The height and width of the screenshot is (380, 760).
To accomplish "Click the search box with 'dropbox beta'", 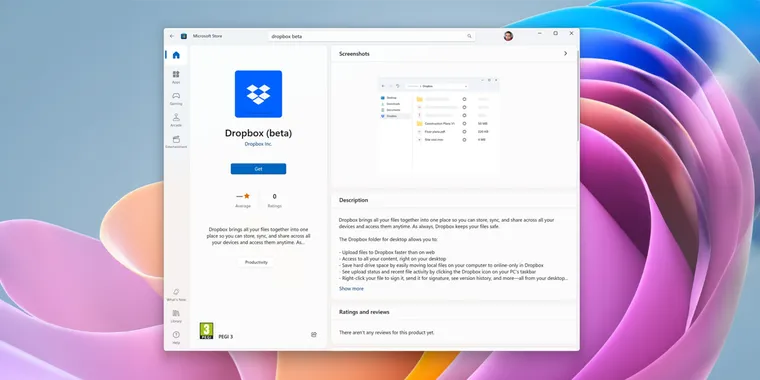I will click(371, 36).
